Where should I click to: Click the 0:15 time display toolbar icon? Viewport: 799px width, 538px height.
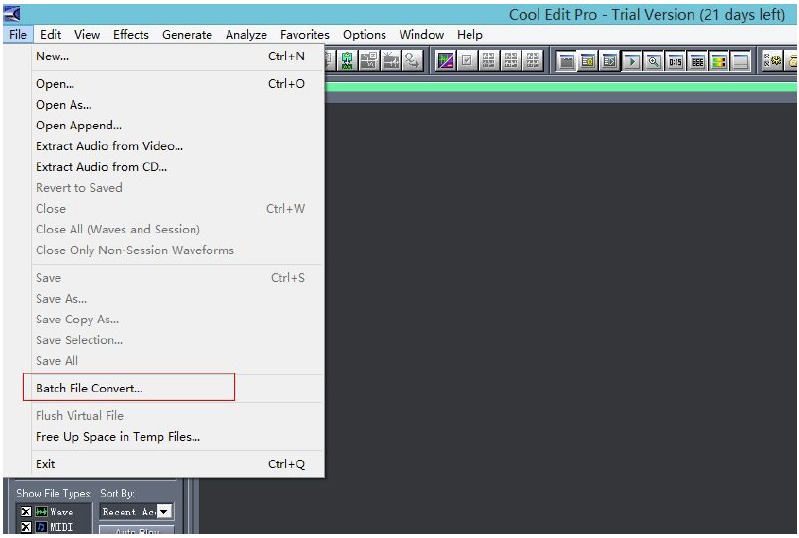coord(676,62)
